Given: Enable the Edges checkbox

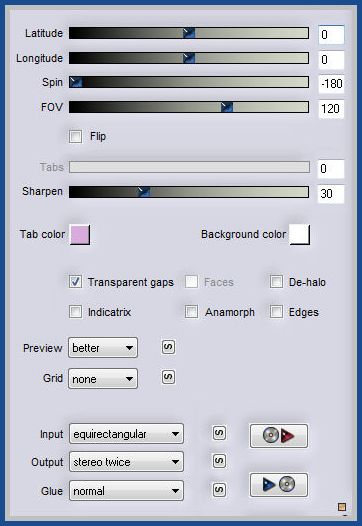Looking at the screenshot, I should point(276,312).
